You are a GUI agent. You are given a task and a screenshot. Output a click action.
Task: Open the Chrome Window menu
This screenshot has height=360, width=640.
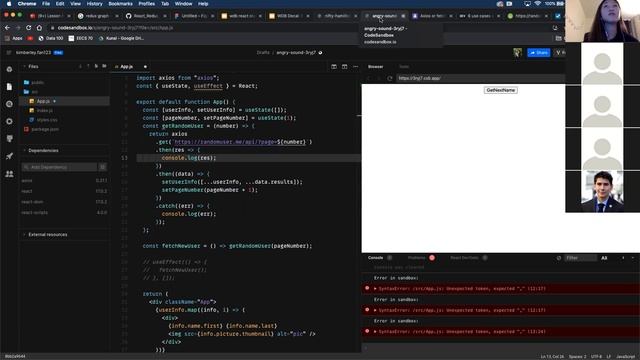183,4
